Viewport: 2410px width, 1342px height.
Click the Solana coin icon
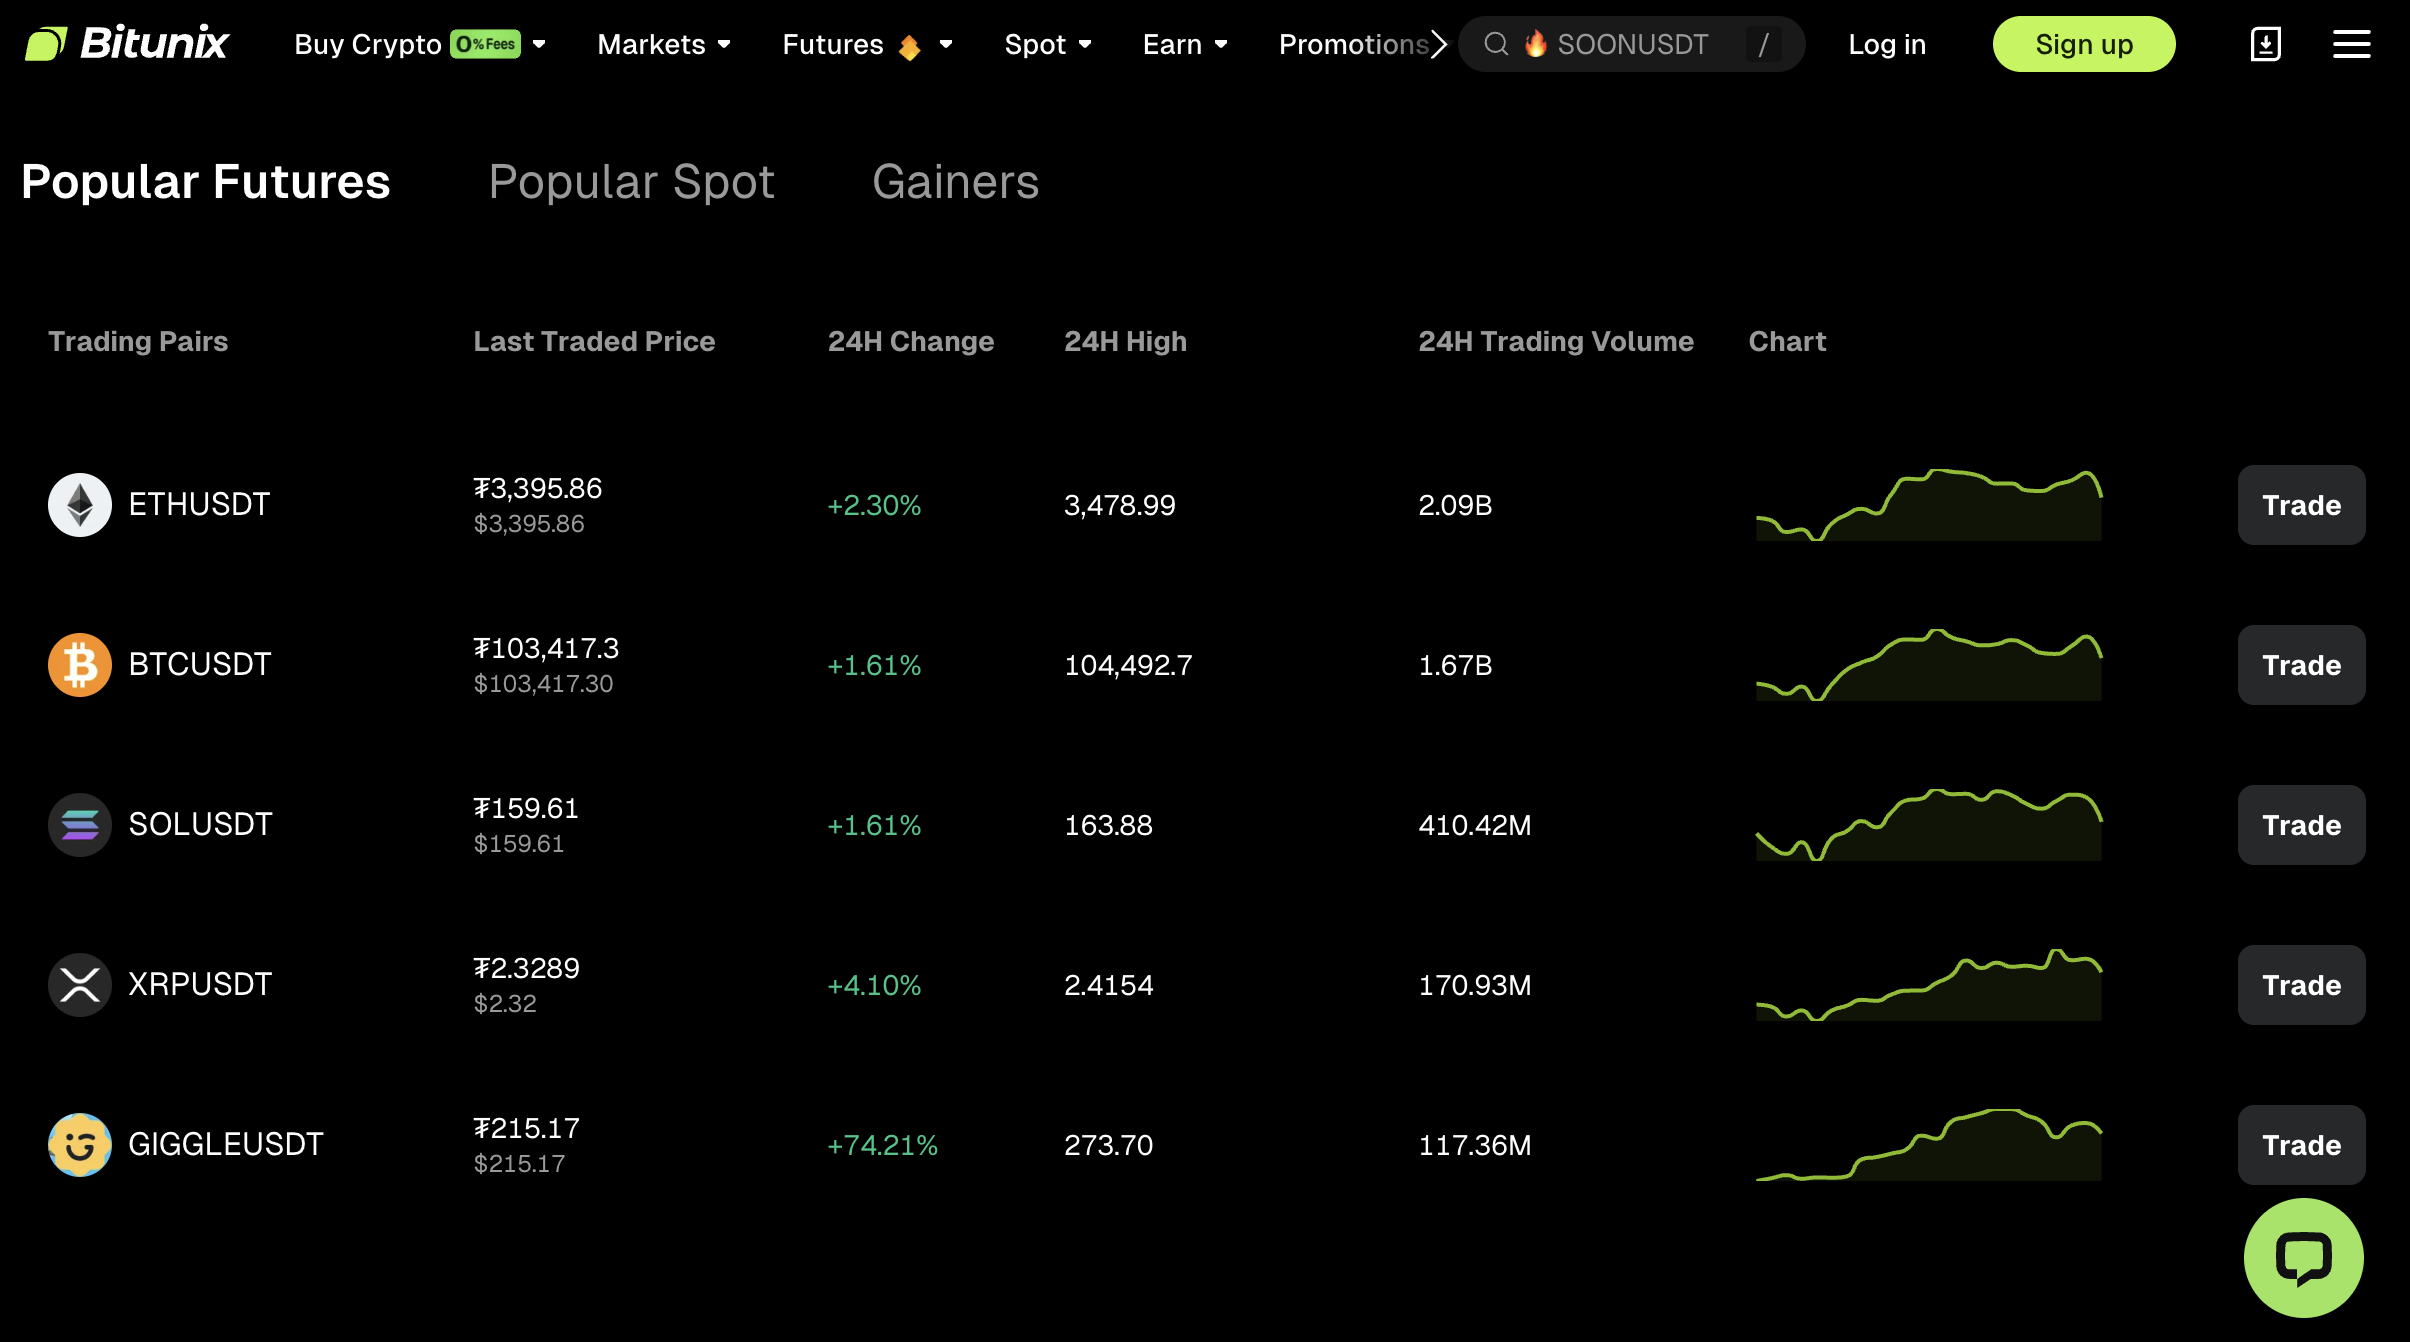click(80, 825)
